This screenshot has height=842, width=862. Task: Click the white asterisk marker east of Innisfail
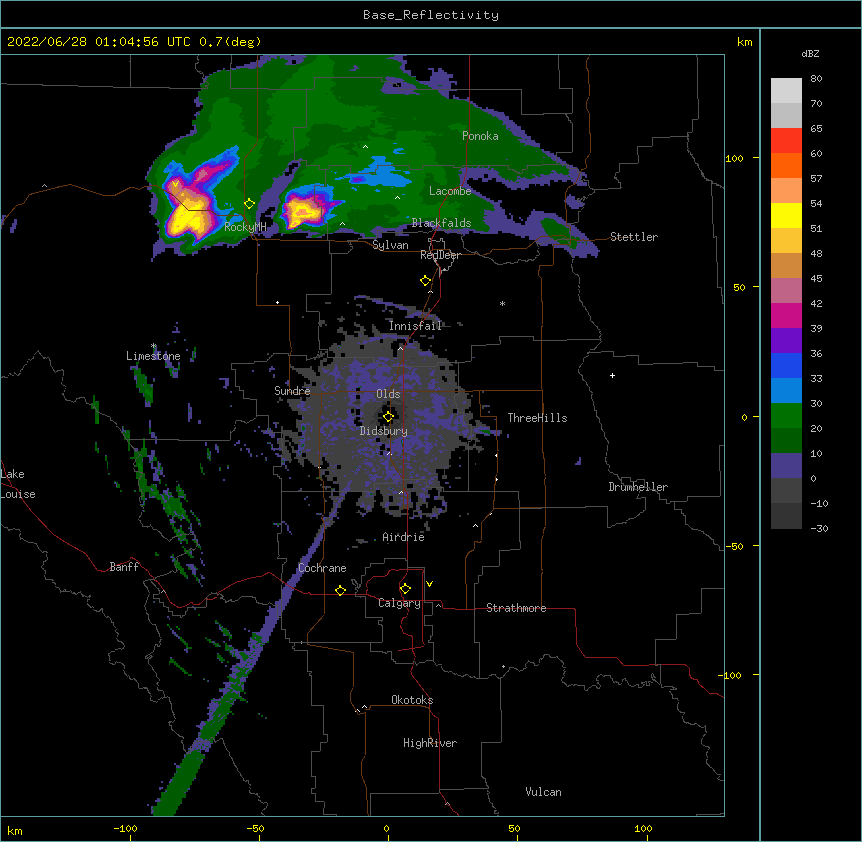coord(502,303)
